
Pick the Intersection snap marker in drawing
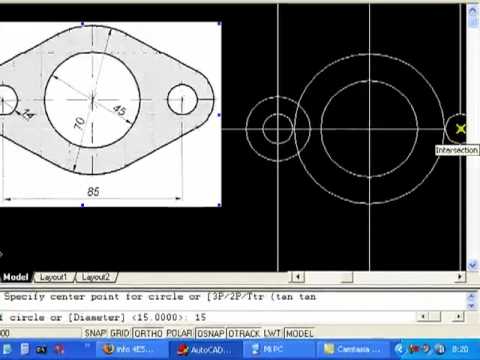click(x=461, y=129)
